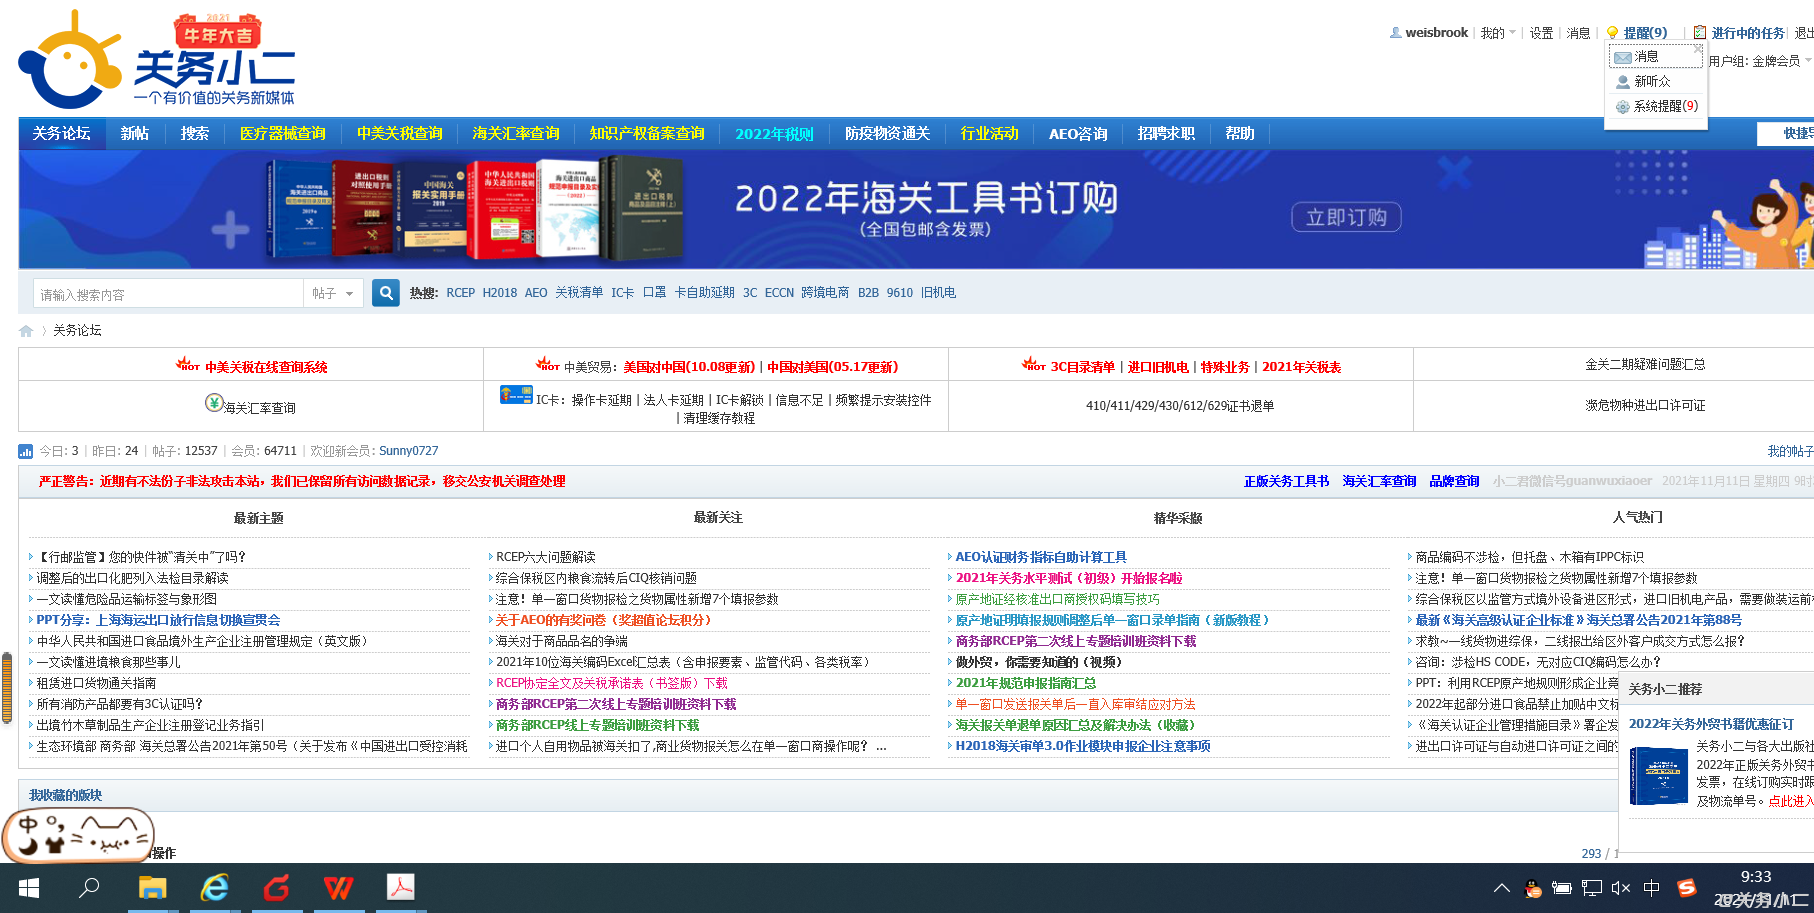Click the hot search keyword H2018
Viewport: 1814px width, 913px height.
coord(500,293)
